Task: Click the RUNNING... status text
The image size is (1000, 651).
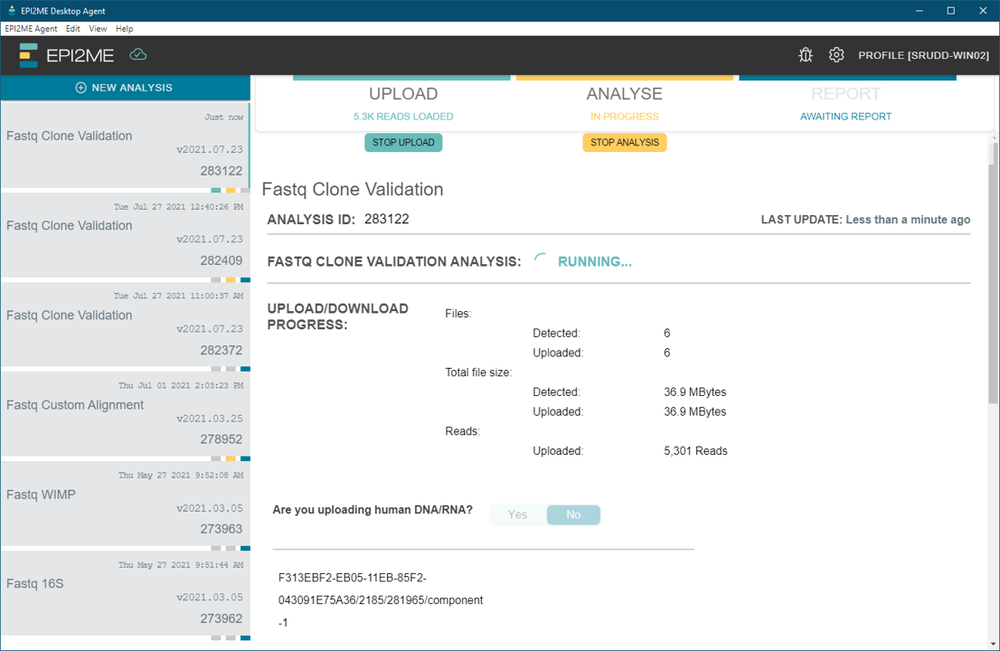Action: click(x=594, y=261)
